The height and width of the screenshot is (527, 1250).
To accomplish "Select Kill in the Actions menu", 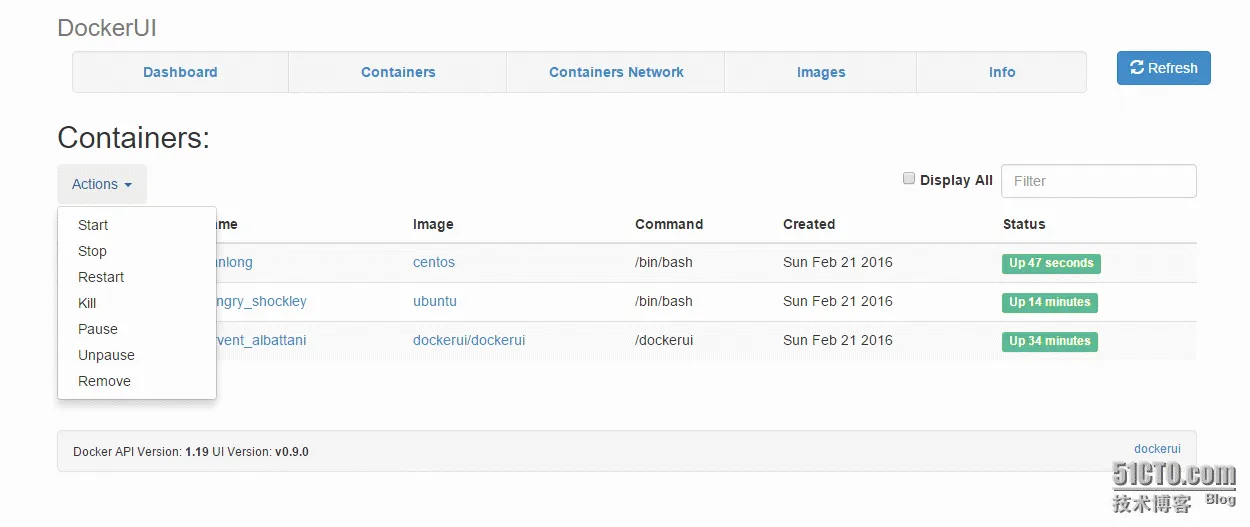I will (87, 303).
